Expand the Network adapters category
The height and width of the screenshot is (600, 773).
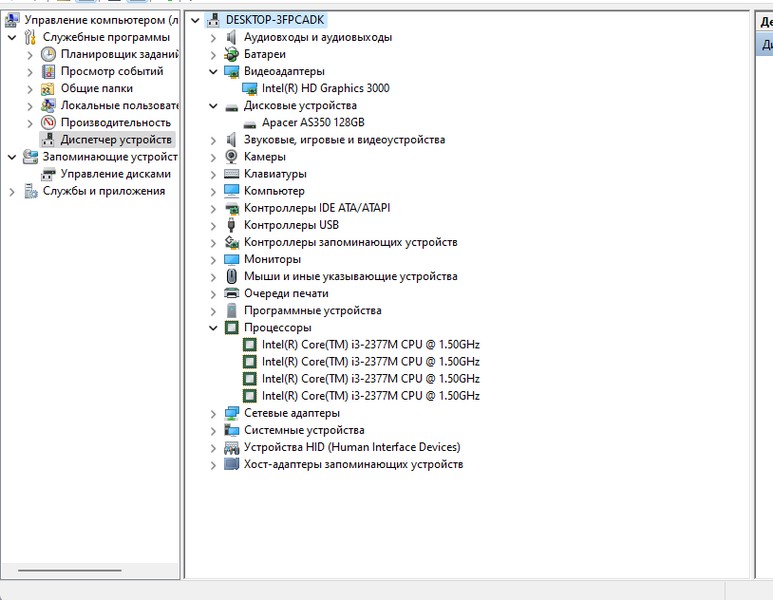click(213, 413)
